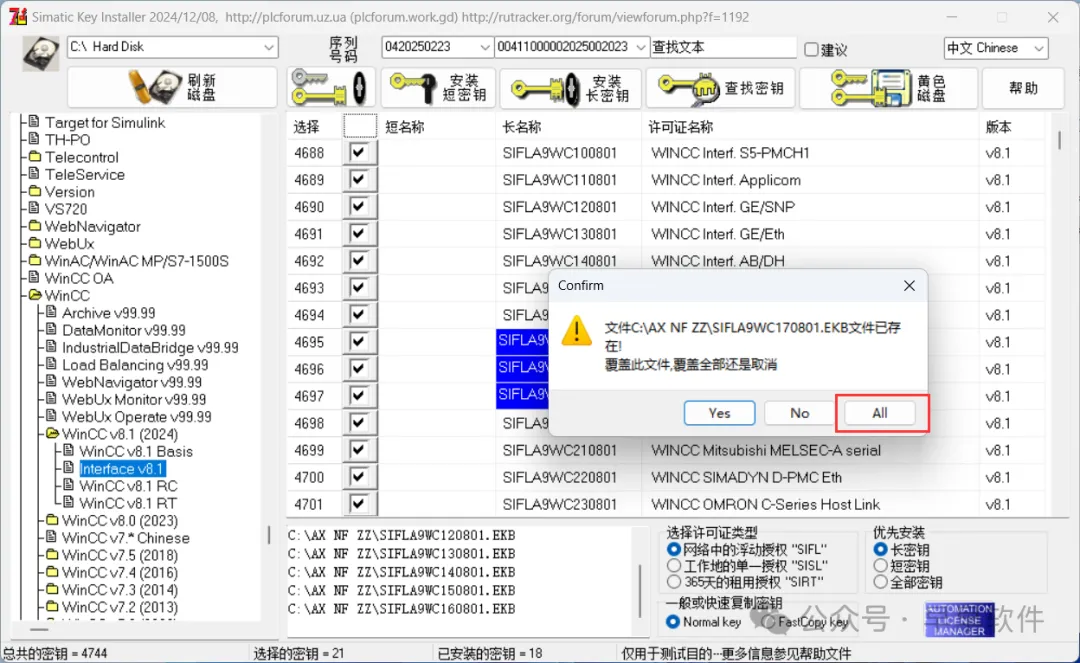1080x663 pixels.
Task: Click the WinCC v8.0 (2023) folder icon
Action: [52, 520]
